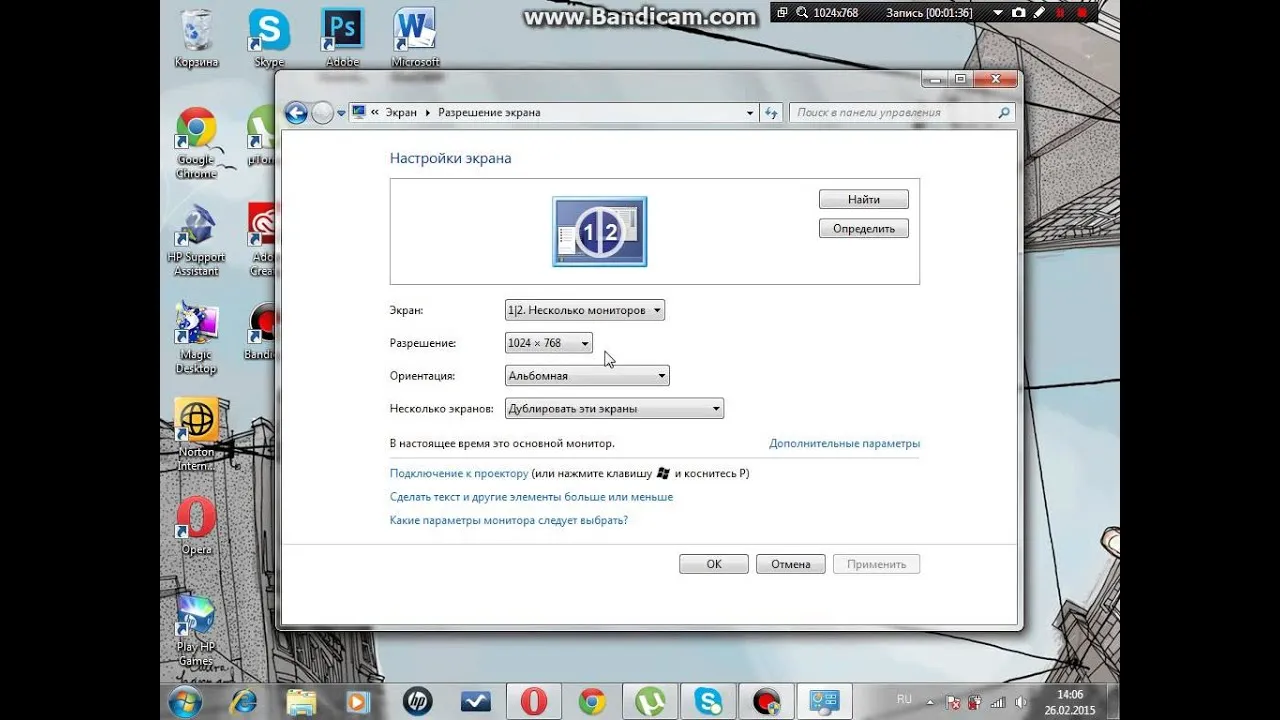Open the Play HP Games desktop icon

point(196,630)
